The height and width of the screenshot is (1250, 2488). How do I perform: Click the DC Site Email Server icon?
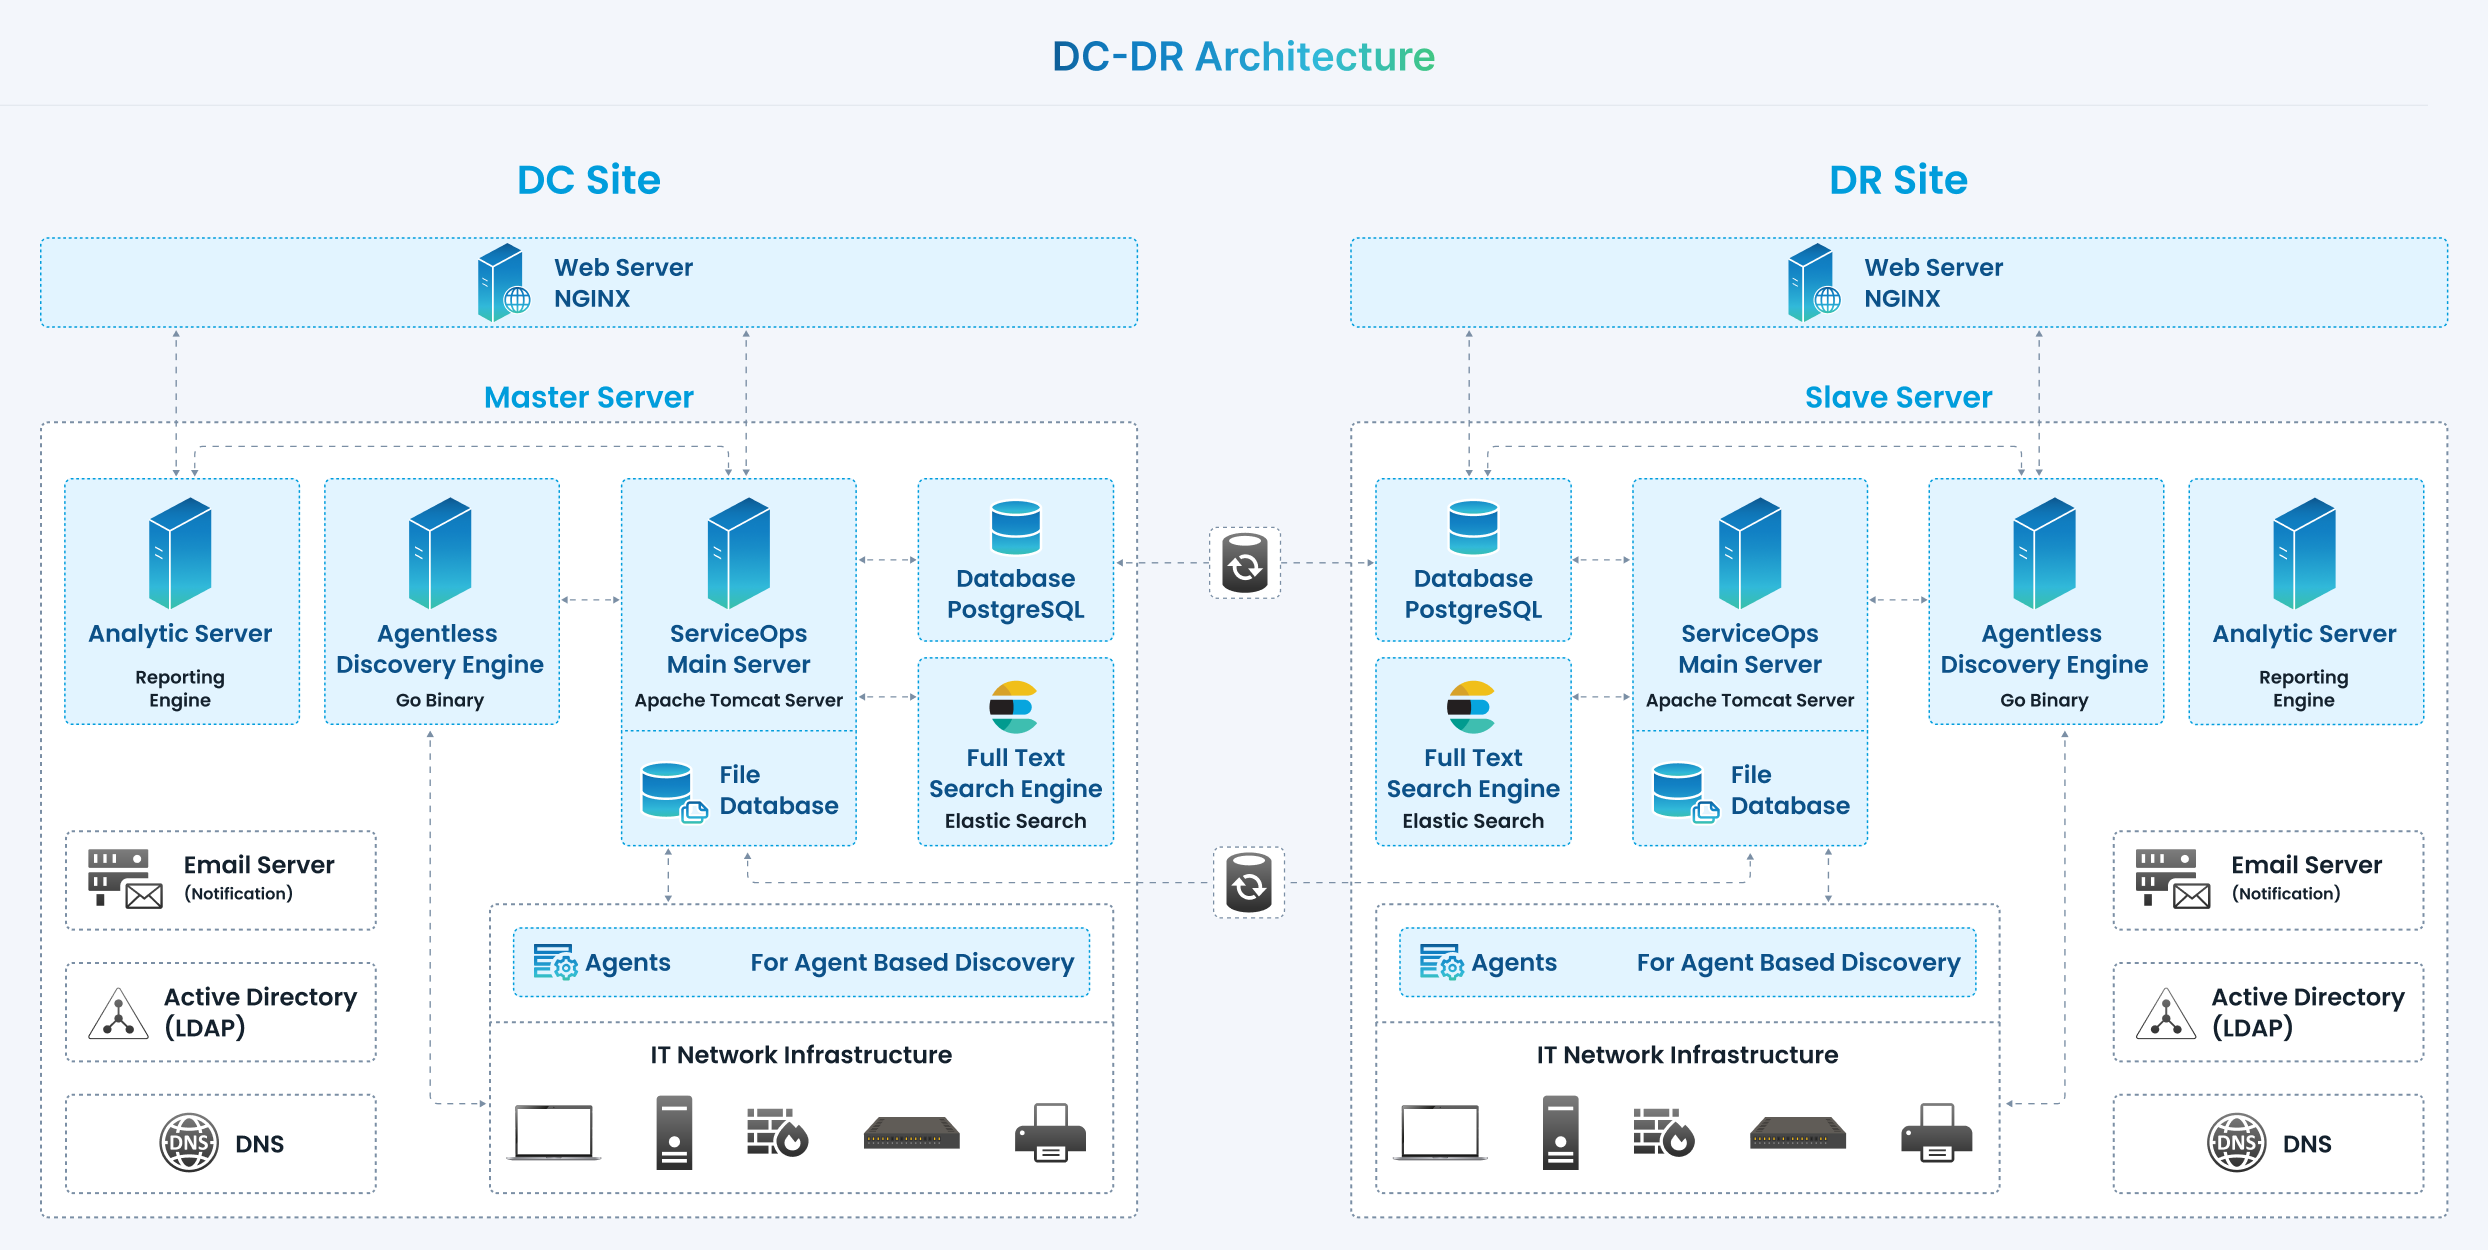coord(125,878)
